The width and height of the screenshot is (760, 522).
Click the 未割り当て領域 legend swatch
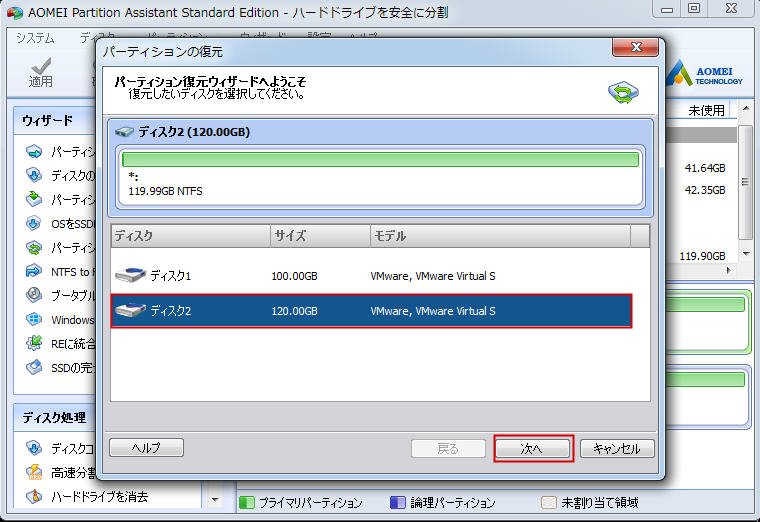point(548,503)
